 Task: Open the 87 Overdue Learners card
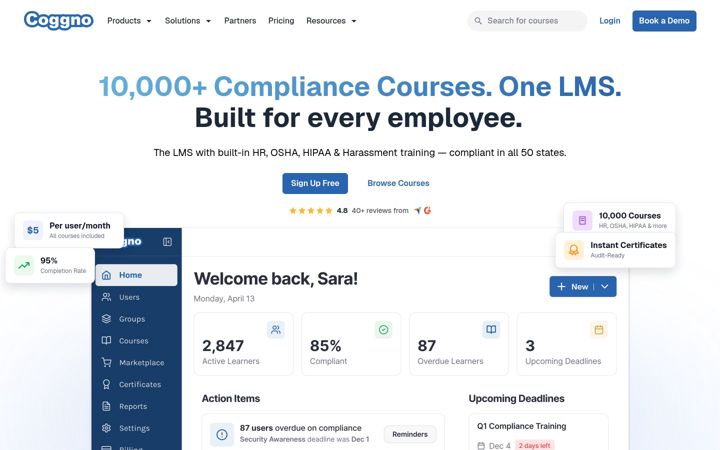tap(459, 344)
